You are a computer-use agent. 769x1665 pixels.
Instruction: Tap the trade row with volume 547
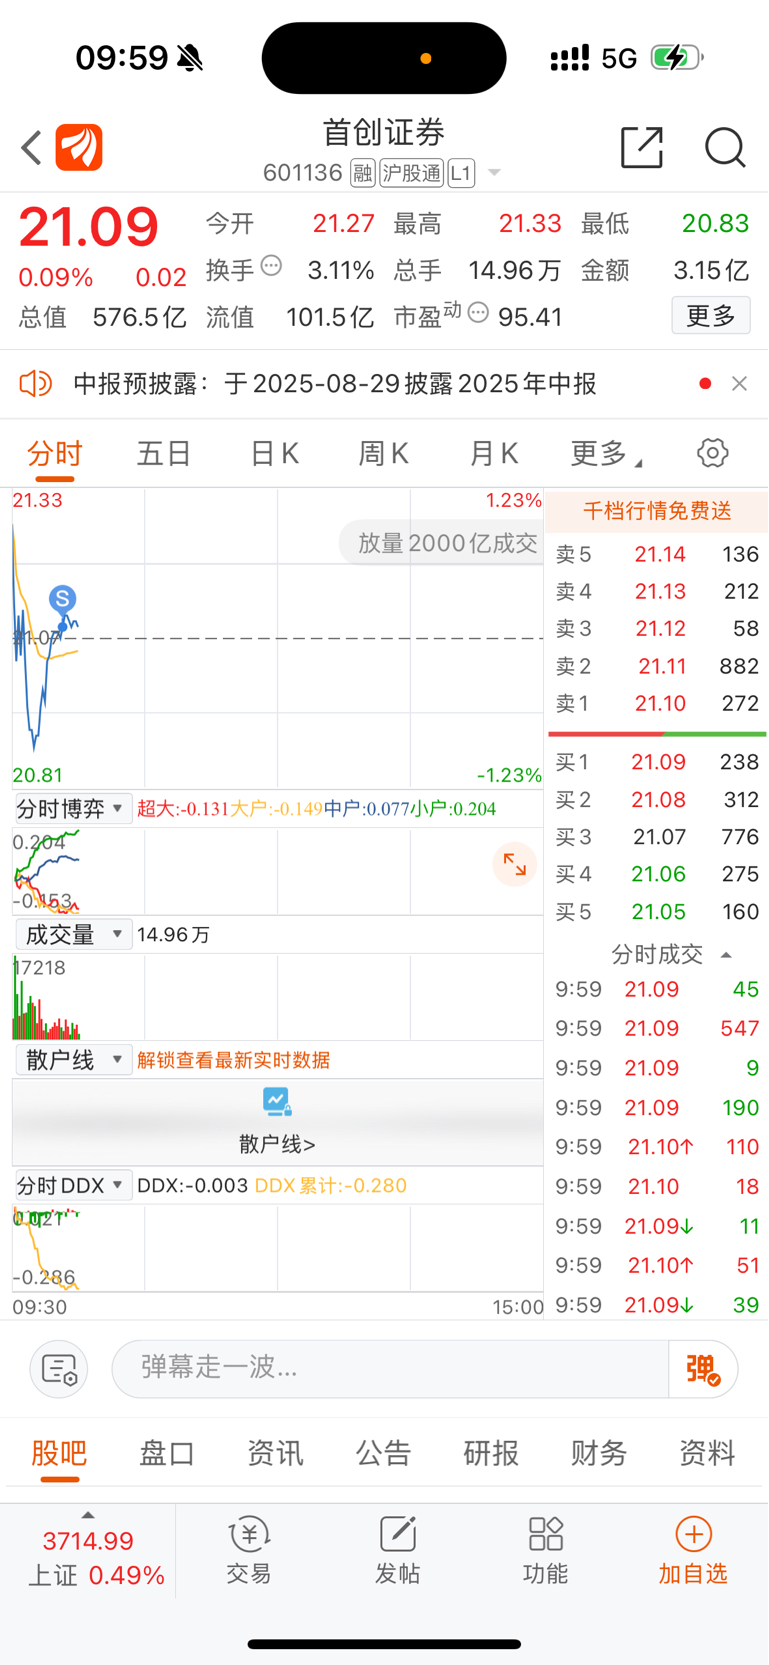pos(657,1029)
